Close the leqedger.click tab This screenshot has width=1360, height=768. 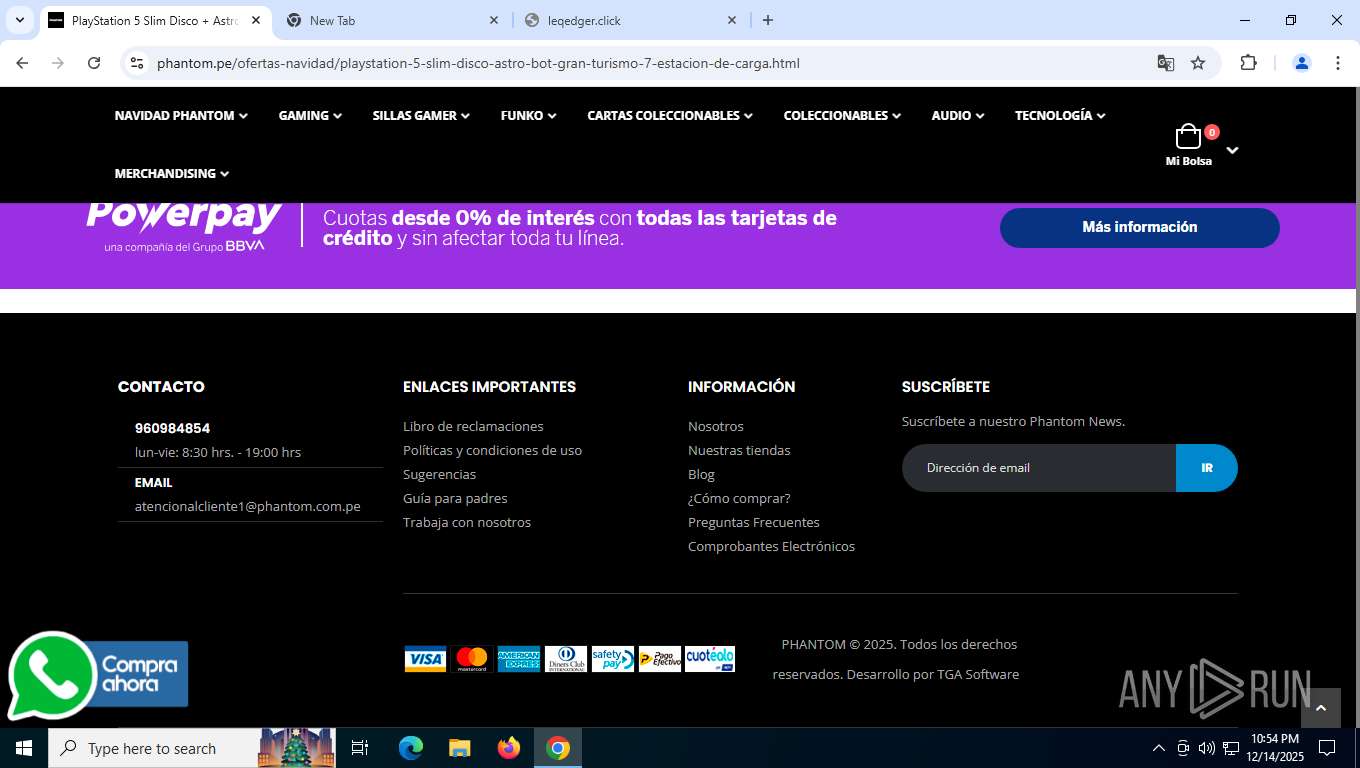point(732,20)
